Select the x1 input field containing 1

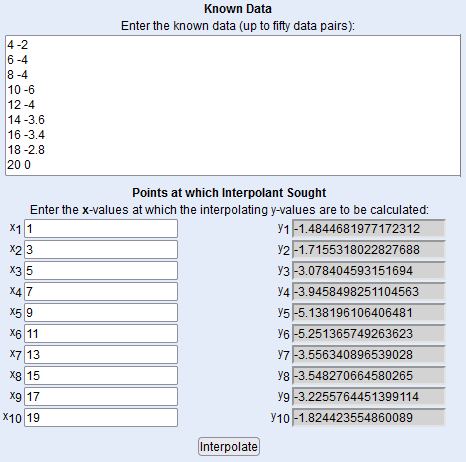101,229
